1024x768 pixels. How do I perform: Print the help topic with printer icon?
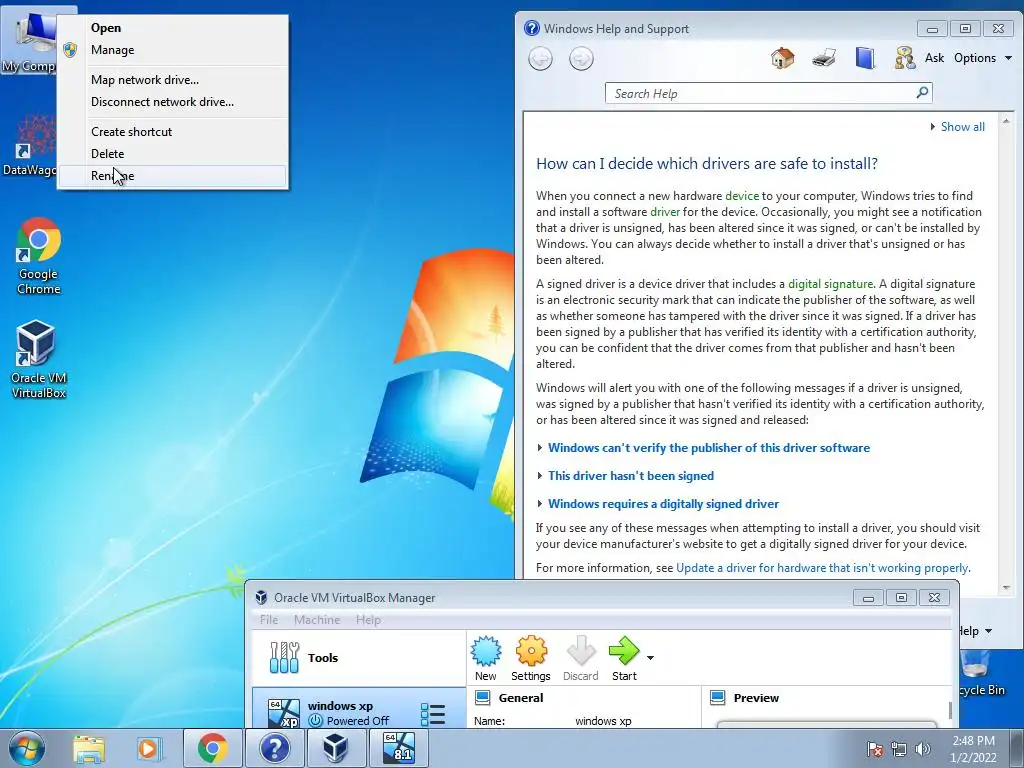coord(824,58)
